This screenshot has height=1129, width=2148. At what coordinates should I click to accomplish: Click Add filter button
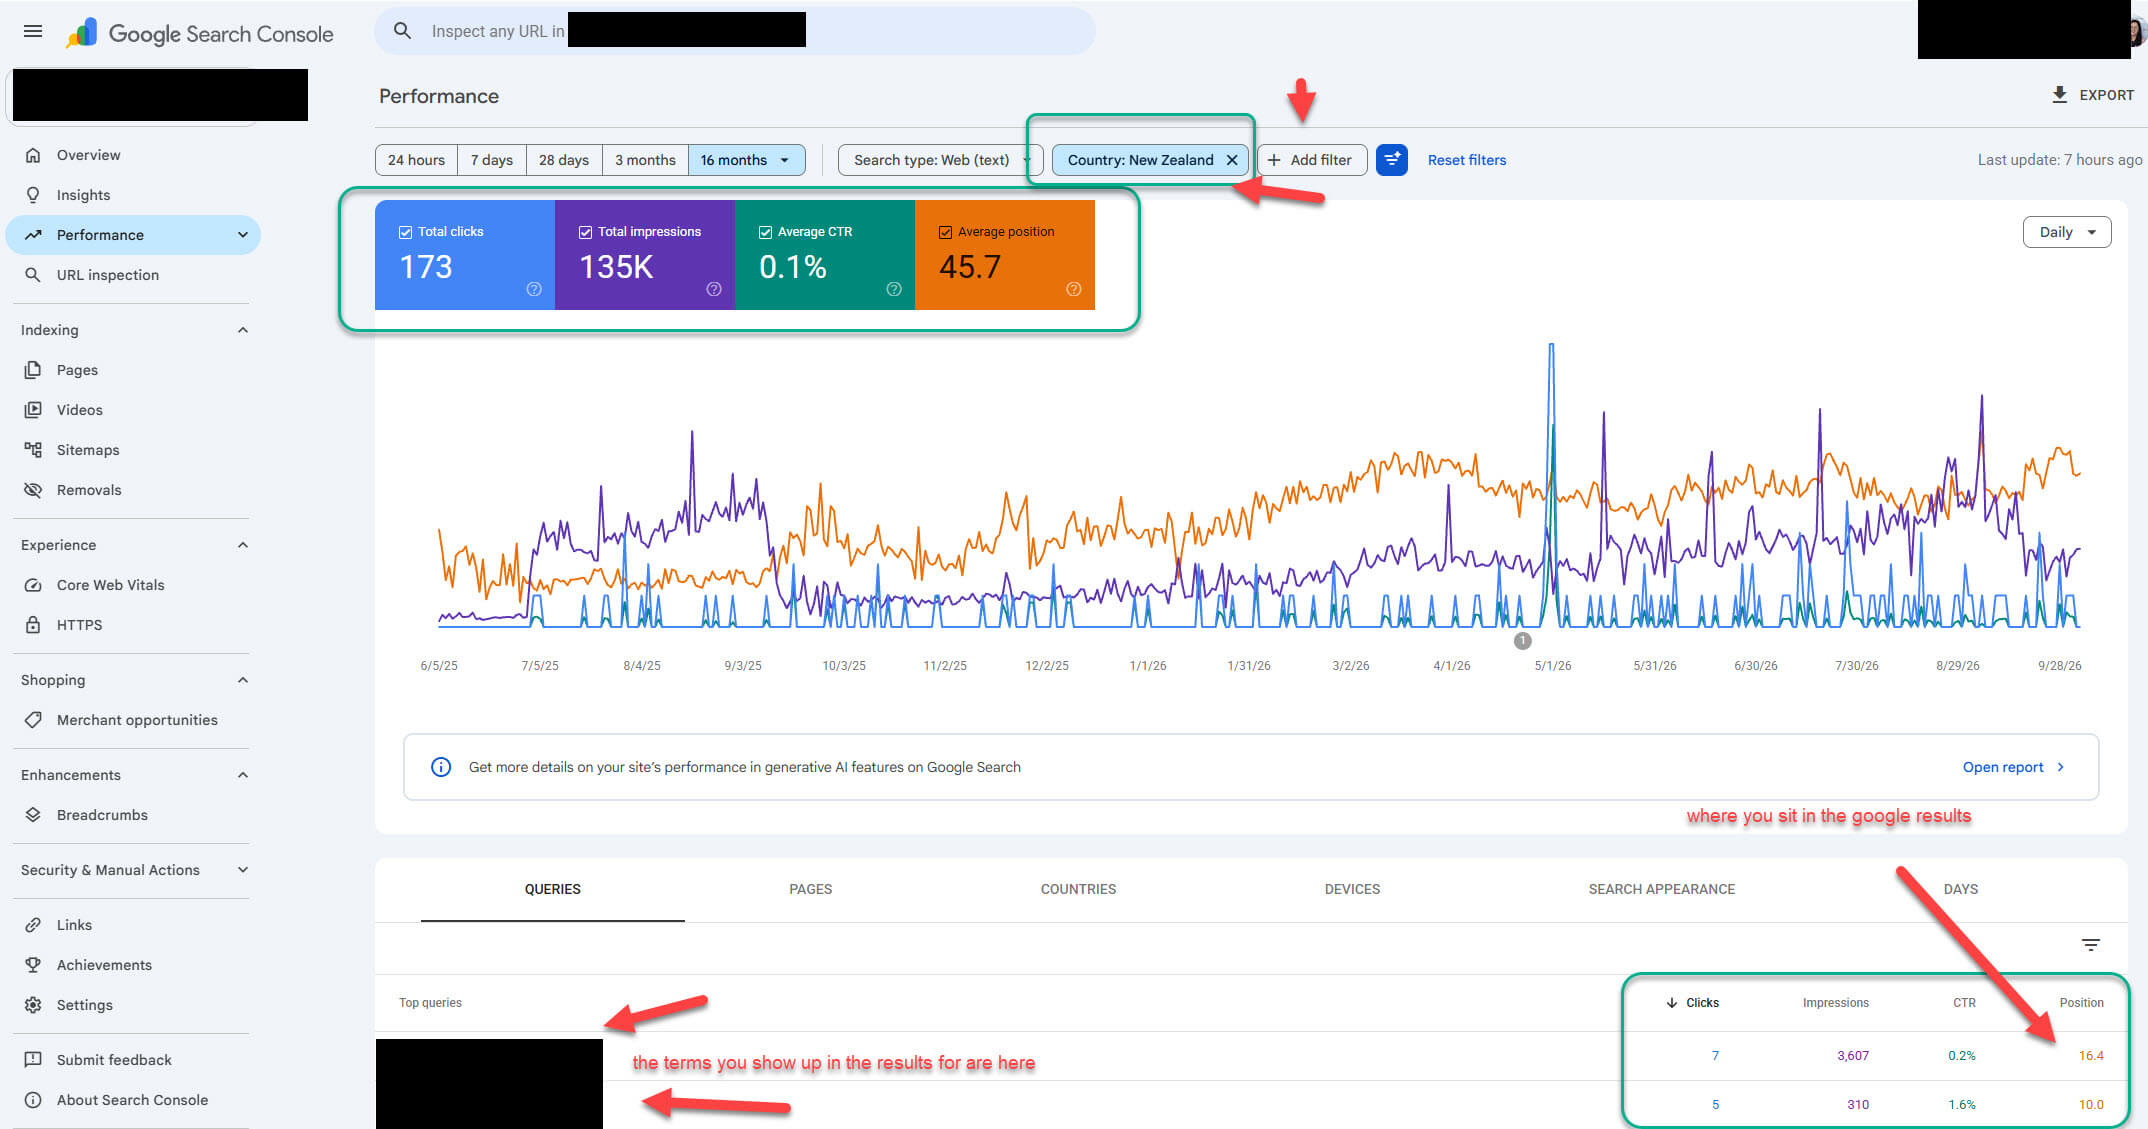[1311, 160]
